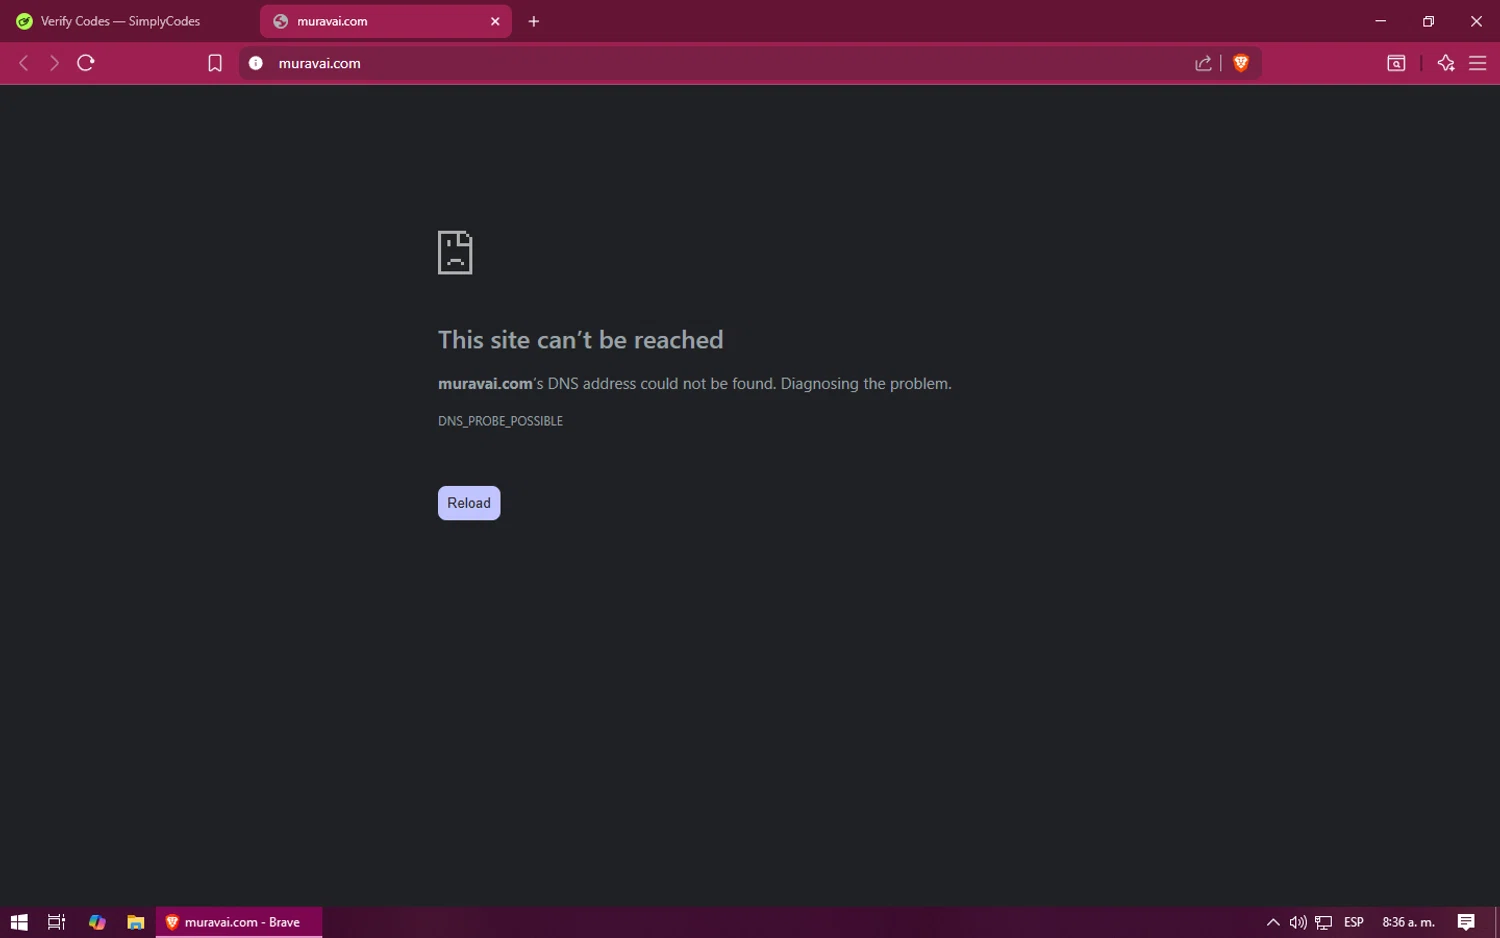The width and height of the screenshot is (1500, 938).
Task: Open the Windows Start menu
Action: (x=19, y=922)
